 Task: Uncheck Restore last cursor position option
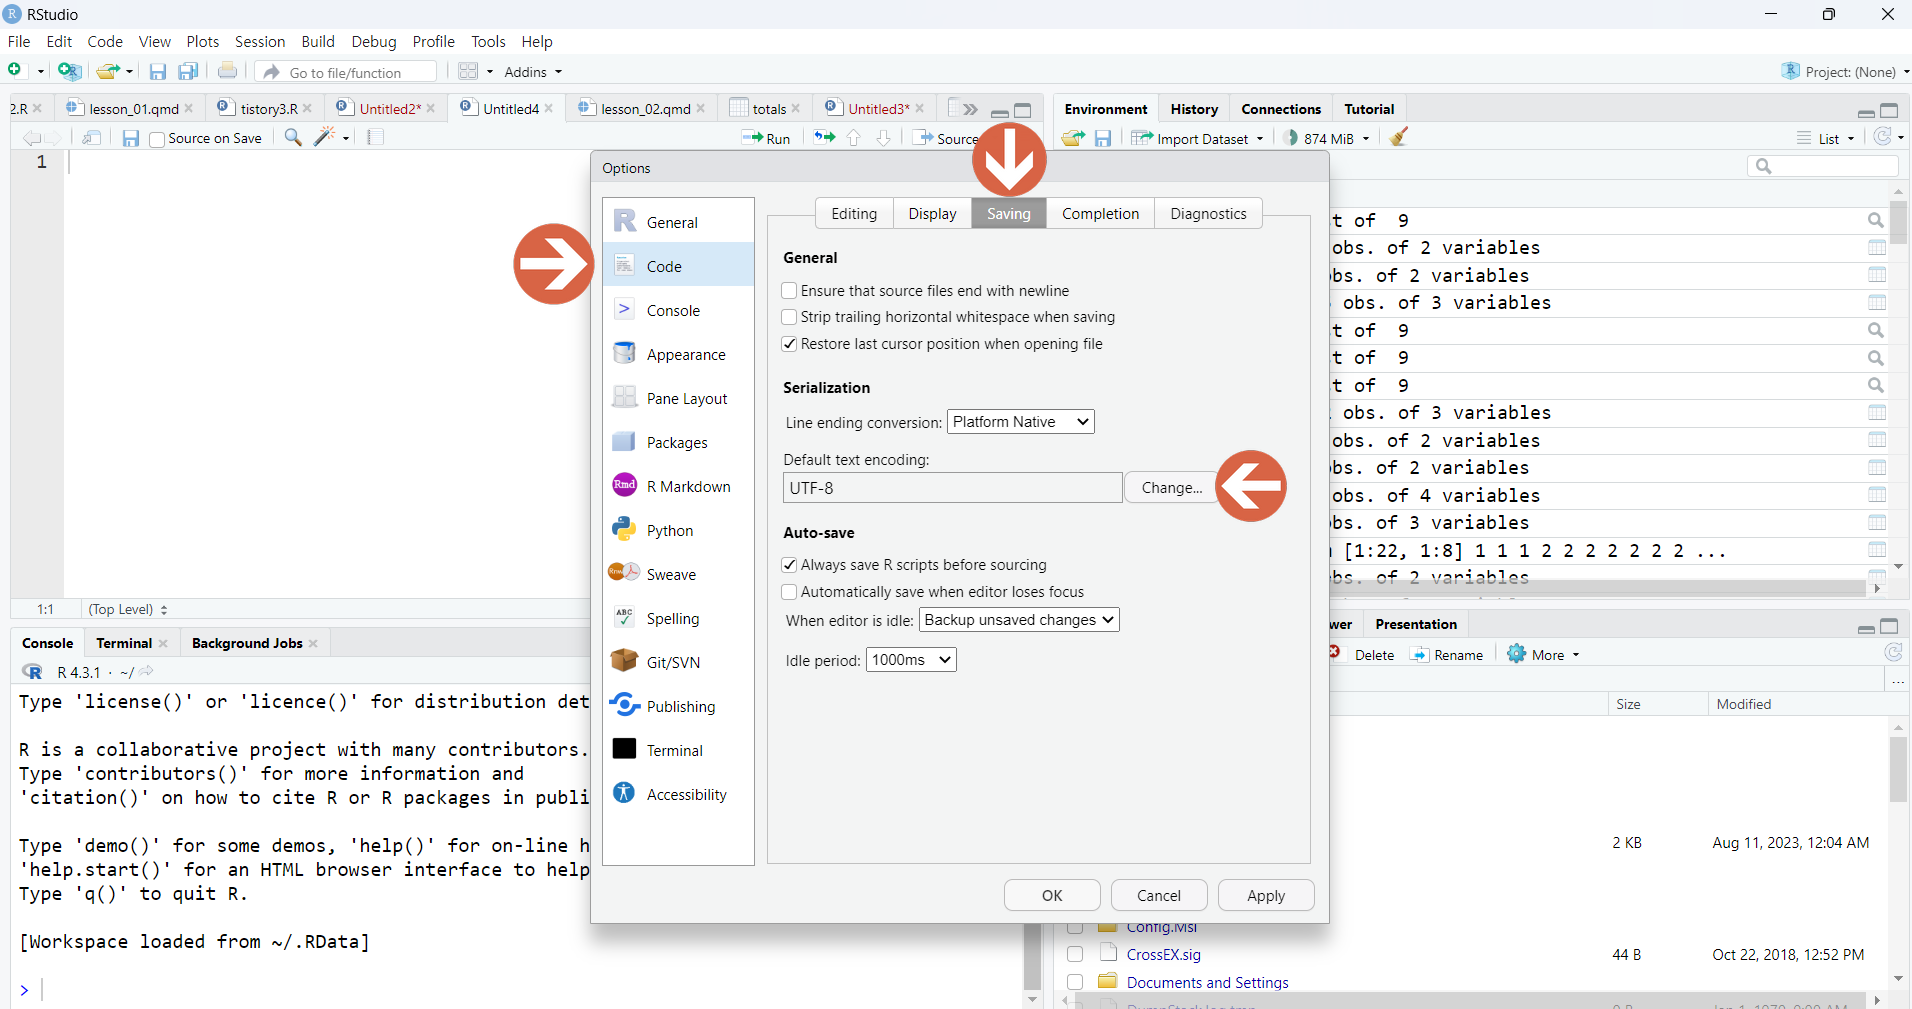click(789, 344)
